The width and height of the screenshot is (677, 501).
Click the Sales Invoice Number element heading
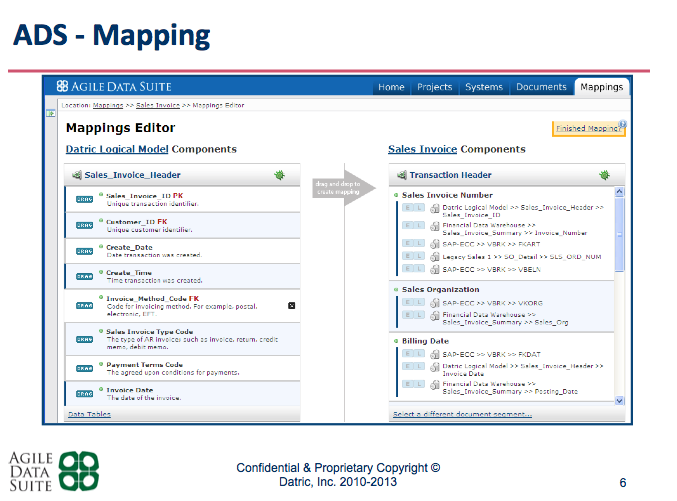pyautogui.click(x=447, y=195)
